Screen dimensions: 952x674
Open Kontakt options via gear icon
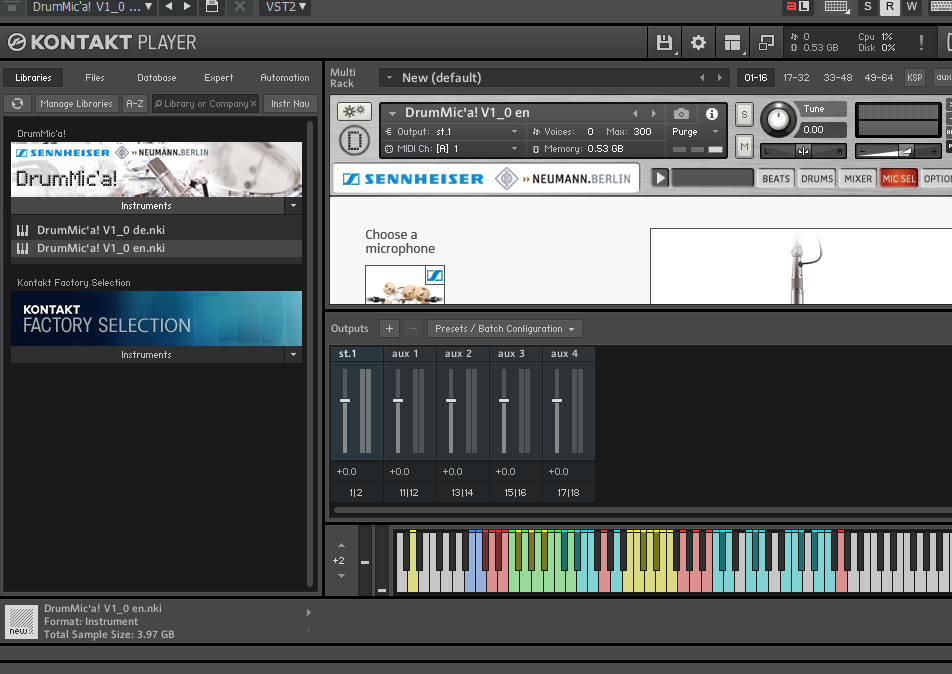(698, 42)
